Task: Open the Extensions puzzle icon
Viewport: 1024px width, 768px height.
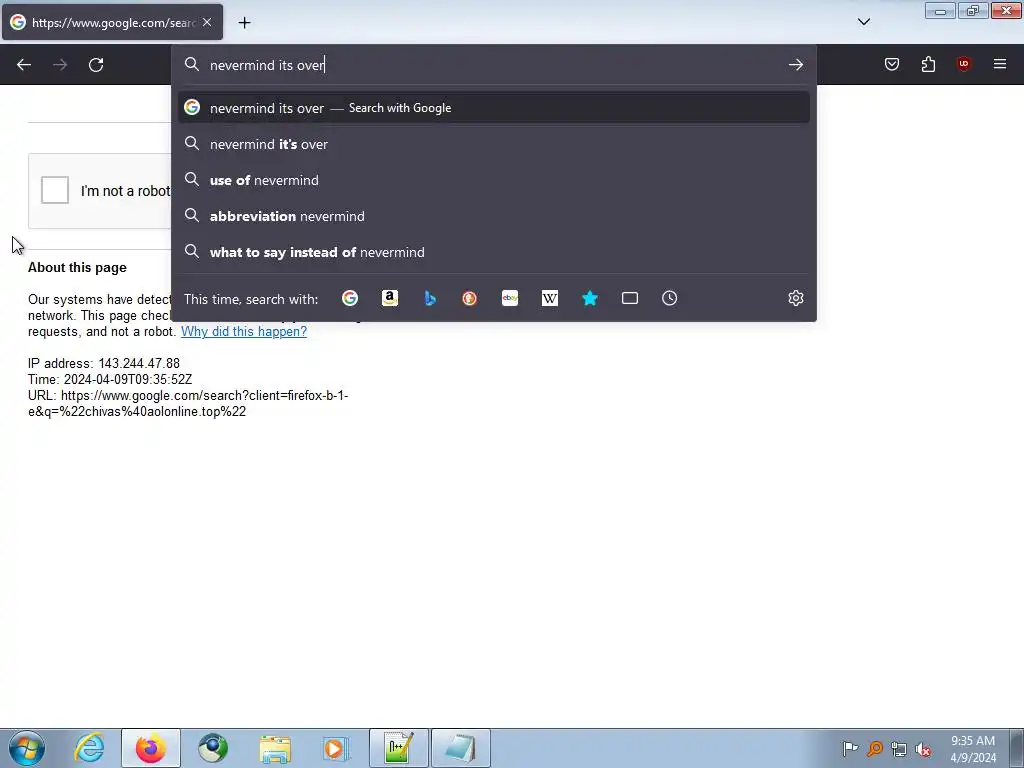Action: pyautogui.click(x=928, y=64)
